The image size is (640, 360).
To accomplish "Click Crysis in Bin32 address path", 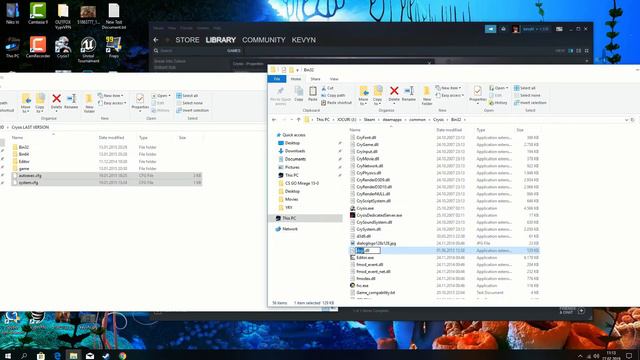I will pyautogui.click(x=438, y=120).
